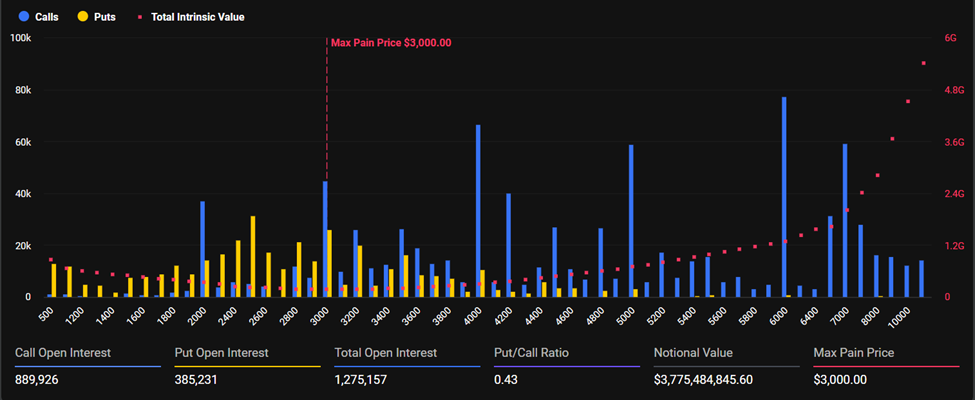Click the blue Calls bar at 2000 strike

(x=202, y=250)
